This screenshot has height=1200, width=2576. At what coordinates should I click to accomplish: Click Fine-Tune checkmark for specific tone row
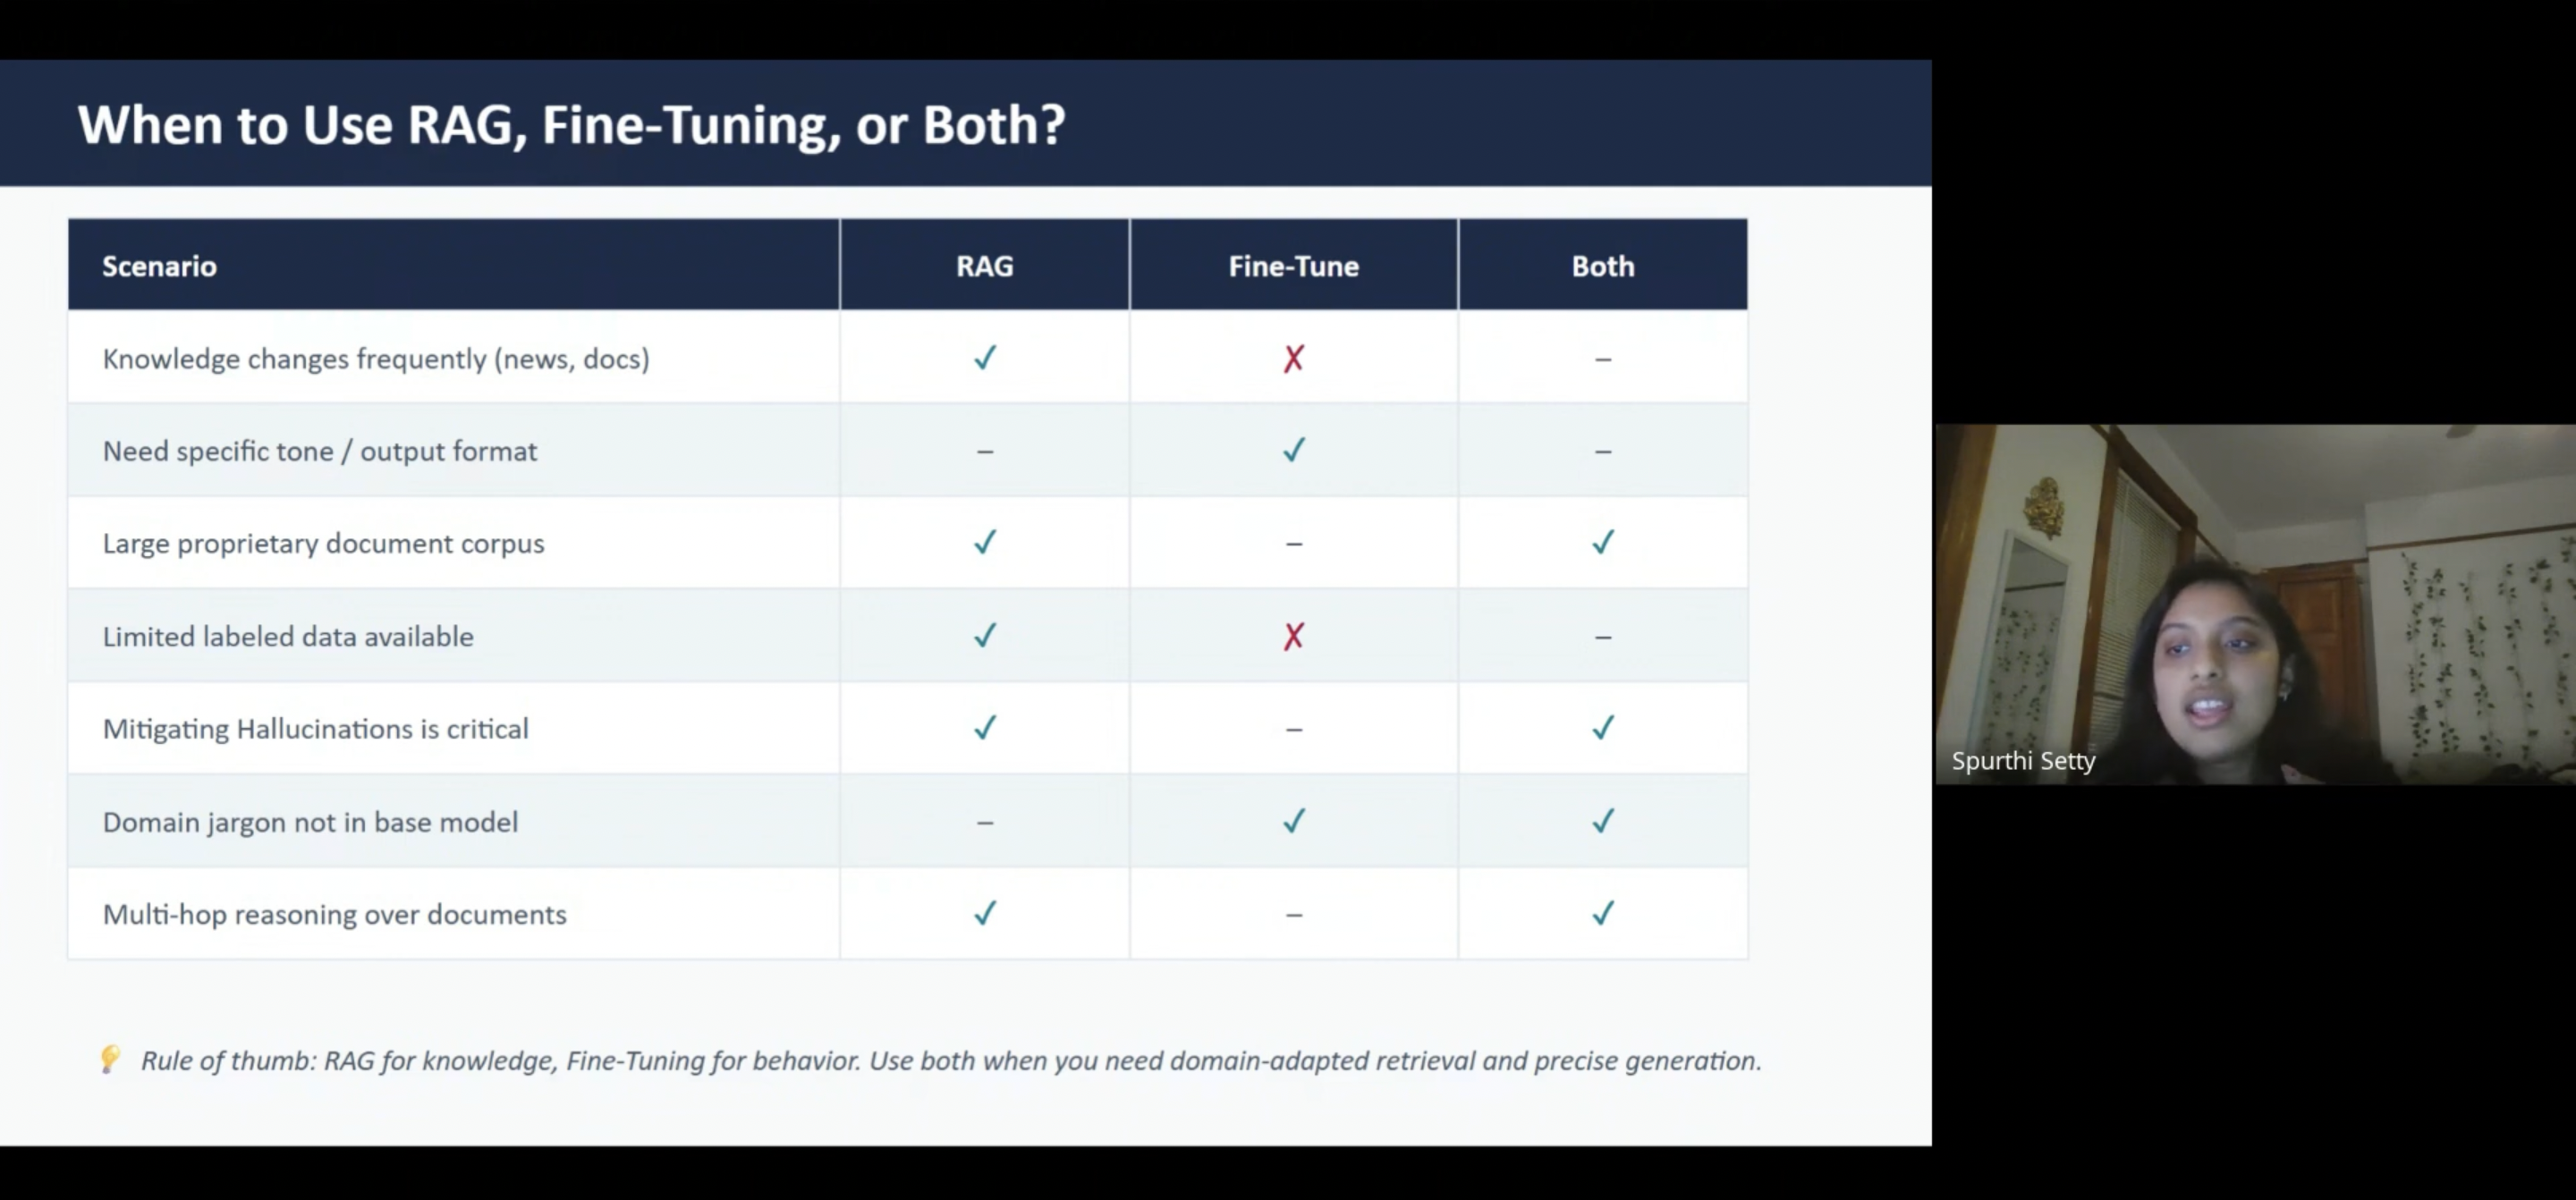point(1294,450)
